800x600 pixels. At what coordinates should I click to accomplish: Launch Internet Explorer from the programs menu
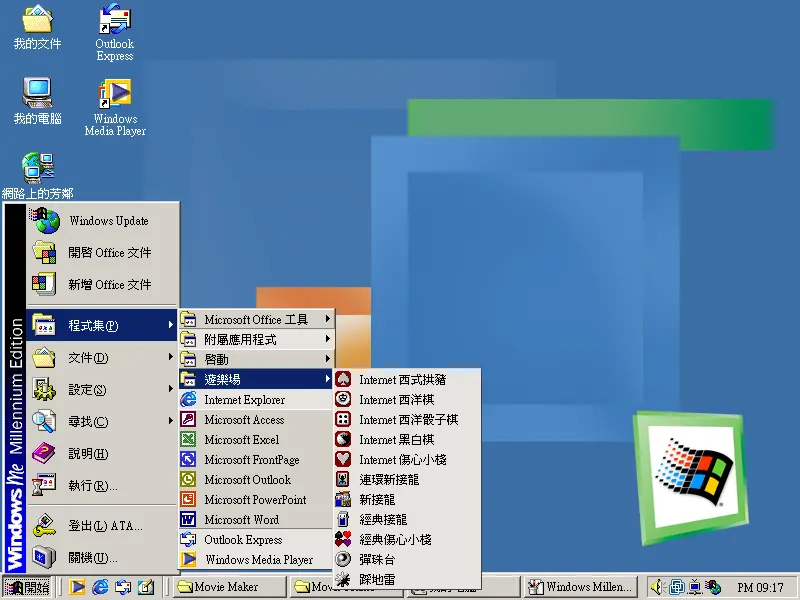(x=256, y=399)
